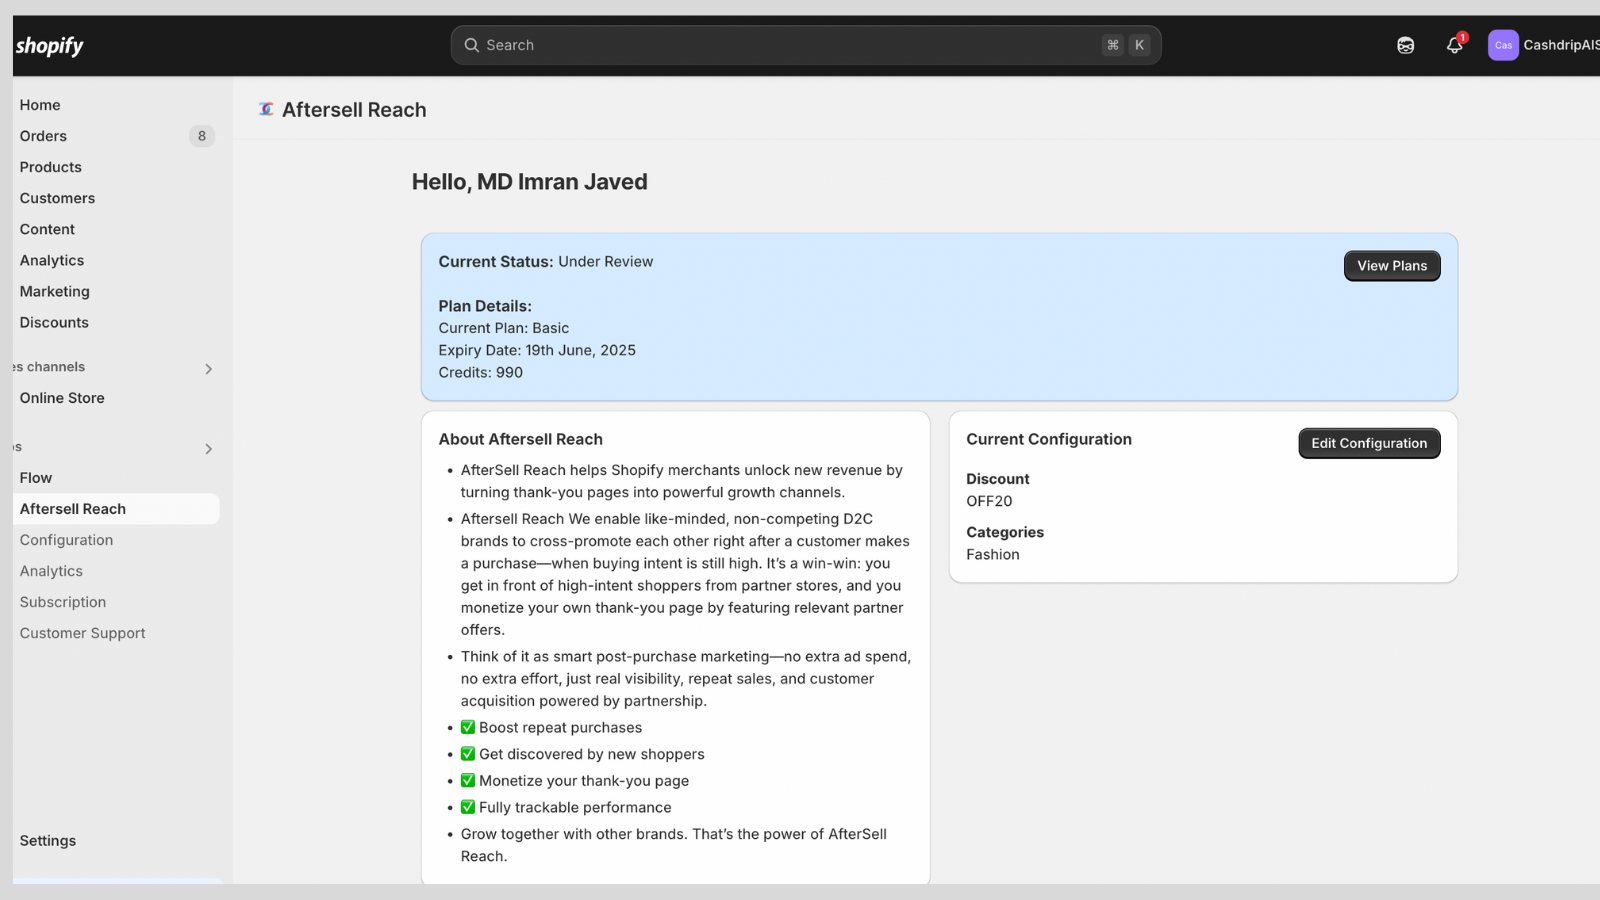The image size is (1600, 900).
Task: Click the "Current Configuration" heading
Action: coord(1049,439)
